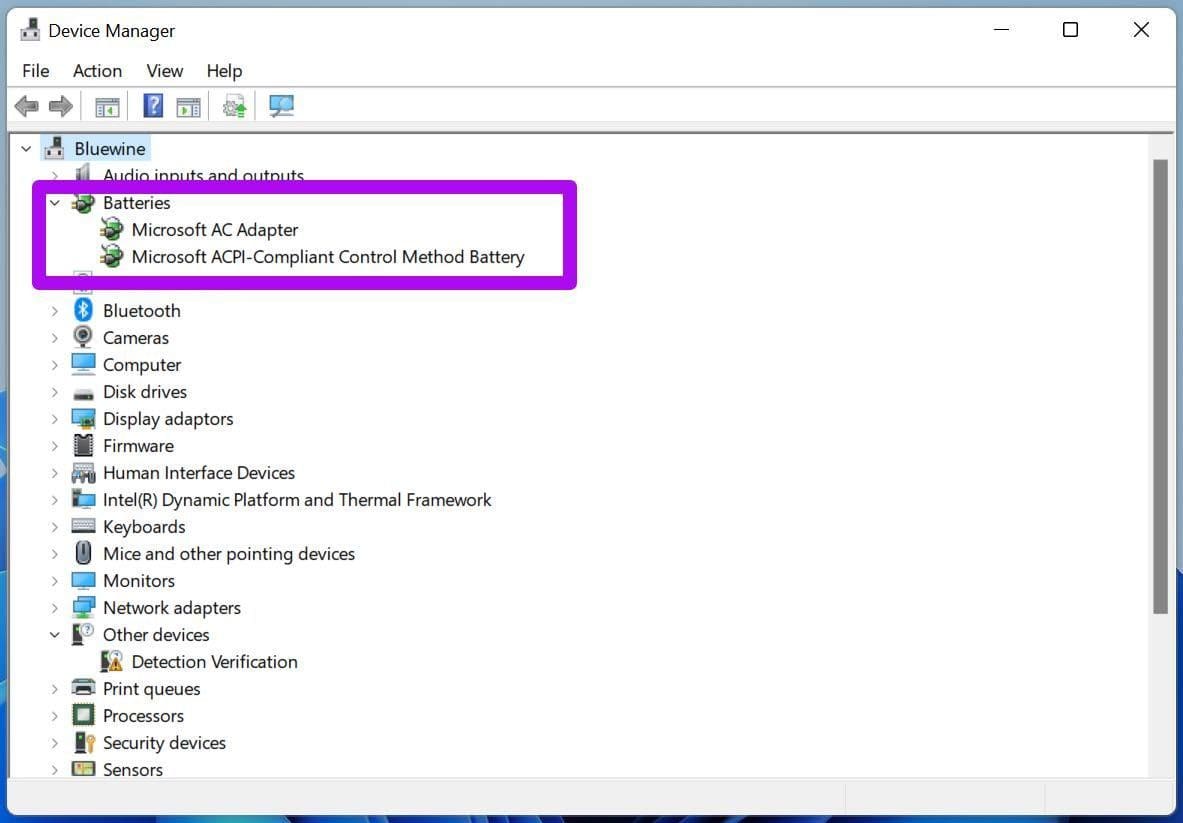Expand the Display adaptors chevron
1183x823 pixels.
[x=54, y=419]
